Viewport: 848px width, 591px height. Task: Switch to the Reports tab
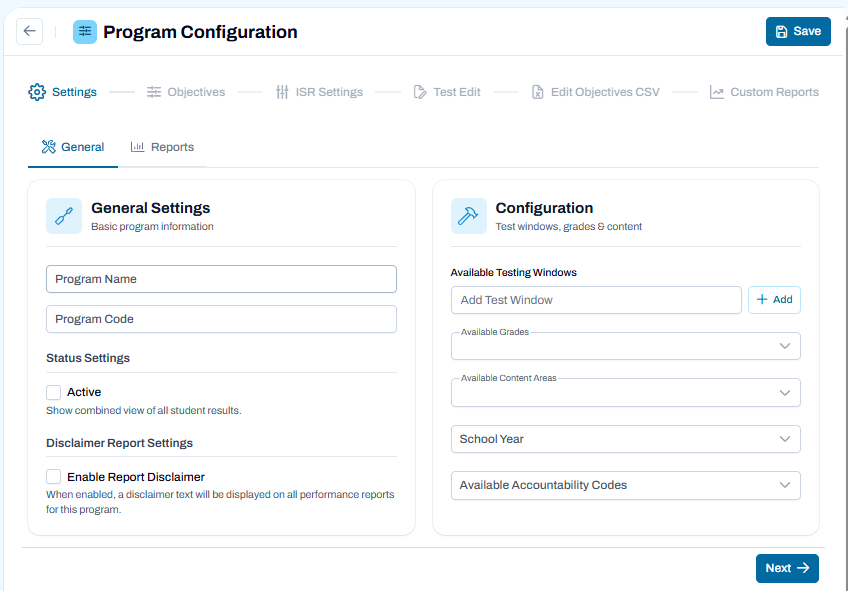pos(162,147)
